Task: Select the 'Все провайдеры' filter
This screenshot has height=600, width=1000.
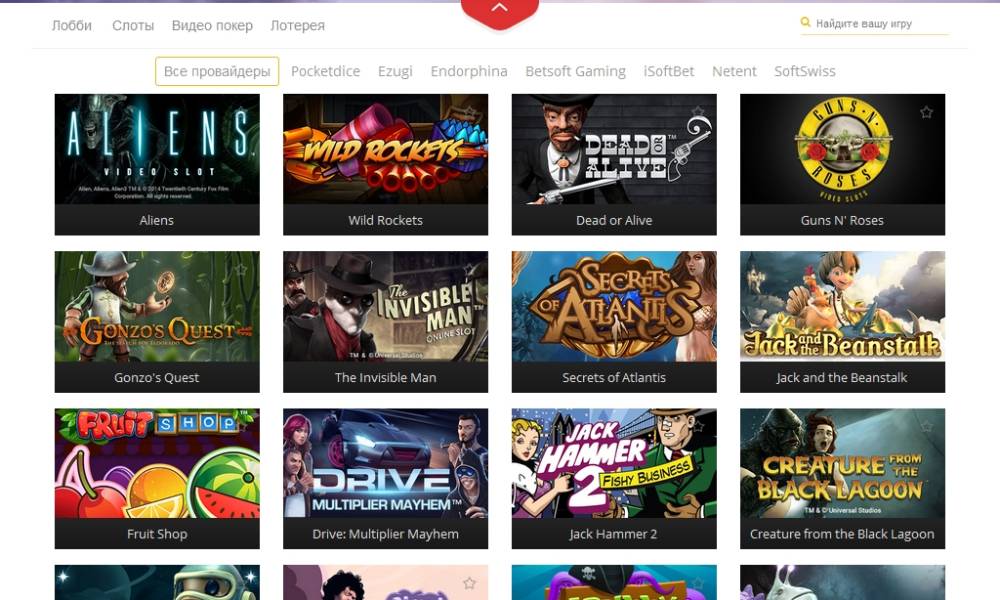Action: (217, 71)
